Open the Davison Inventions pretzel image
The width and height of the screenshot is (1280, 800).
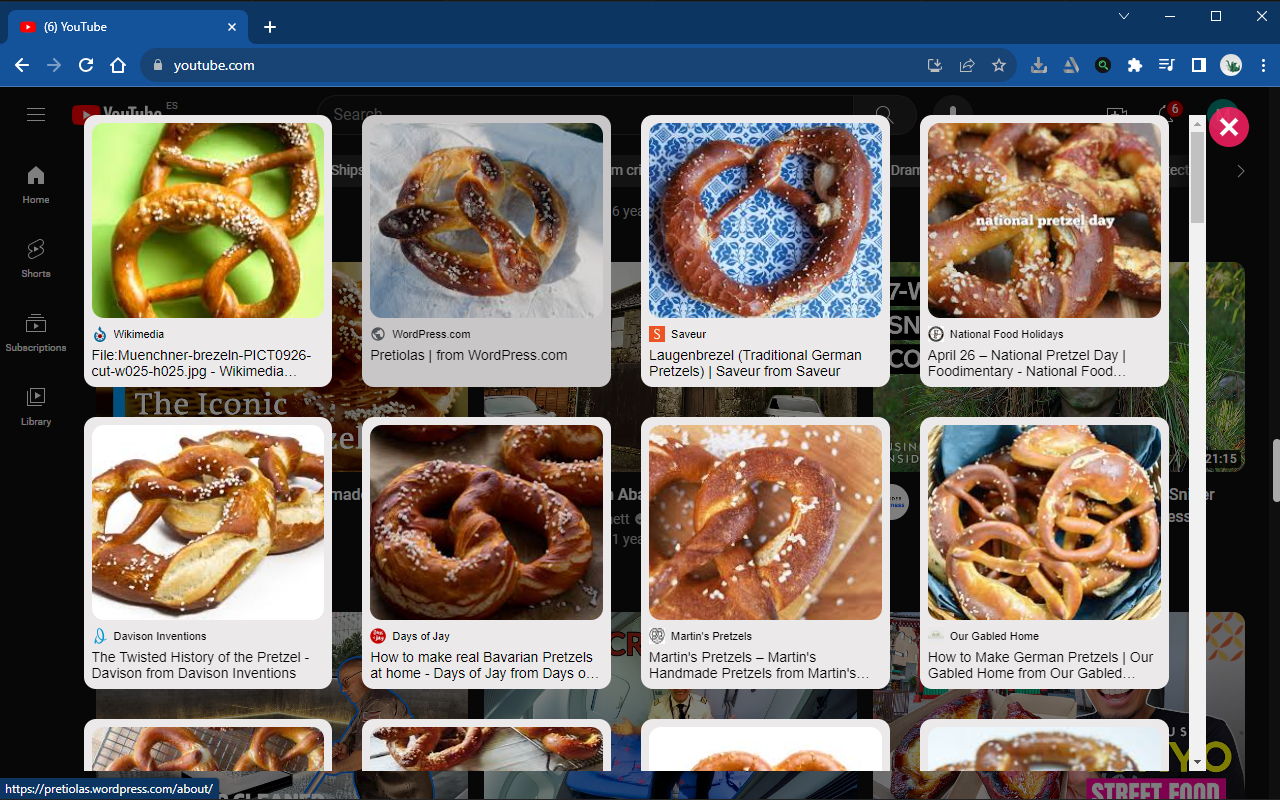208,522
